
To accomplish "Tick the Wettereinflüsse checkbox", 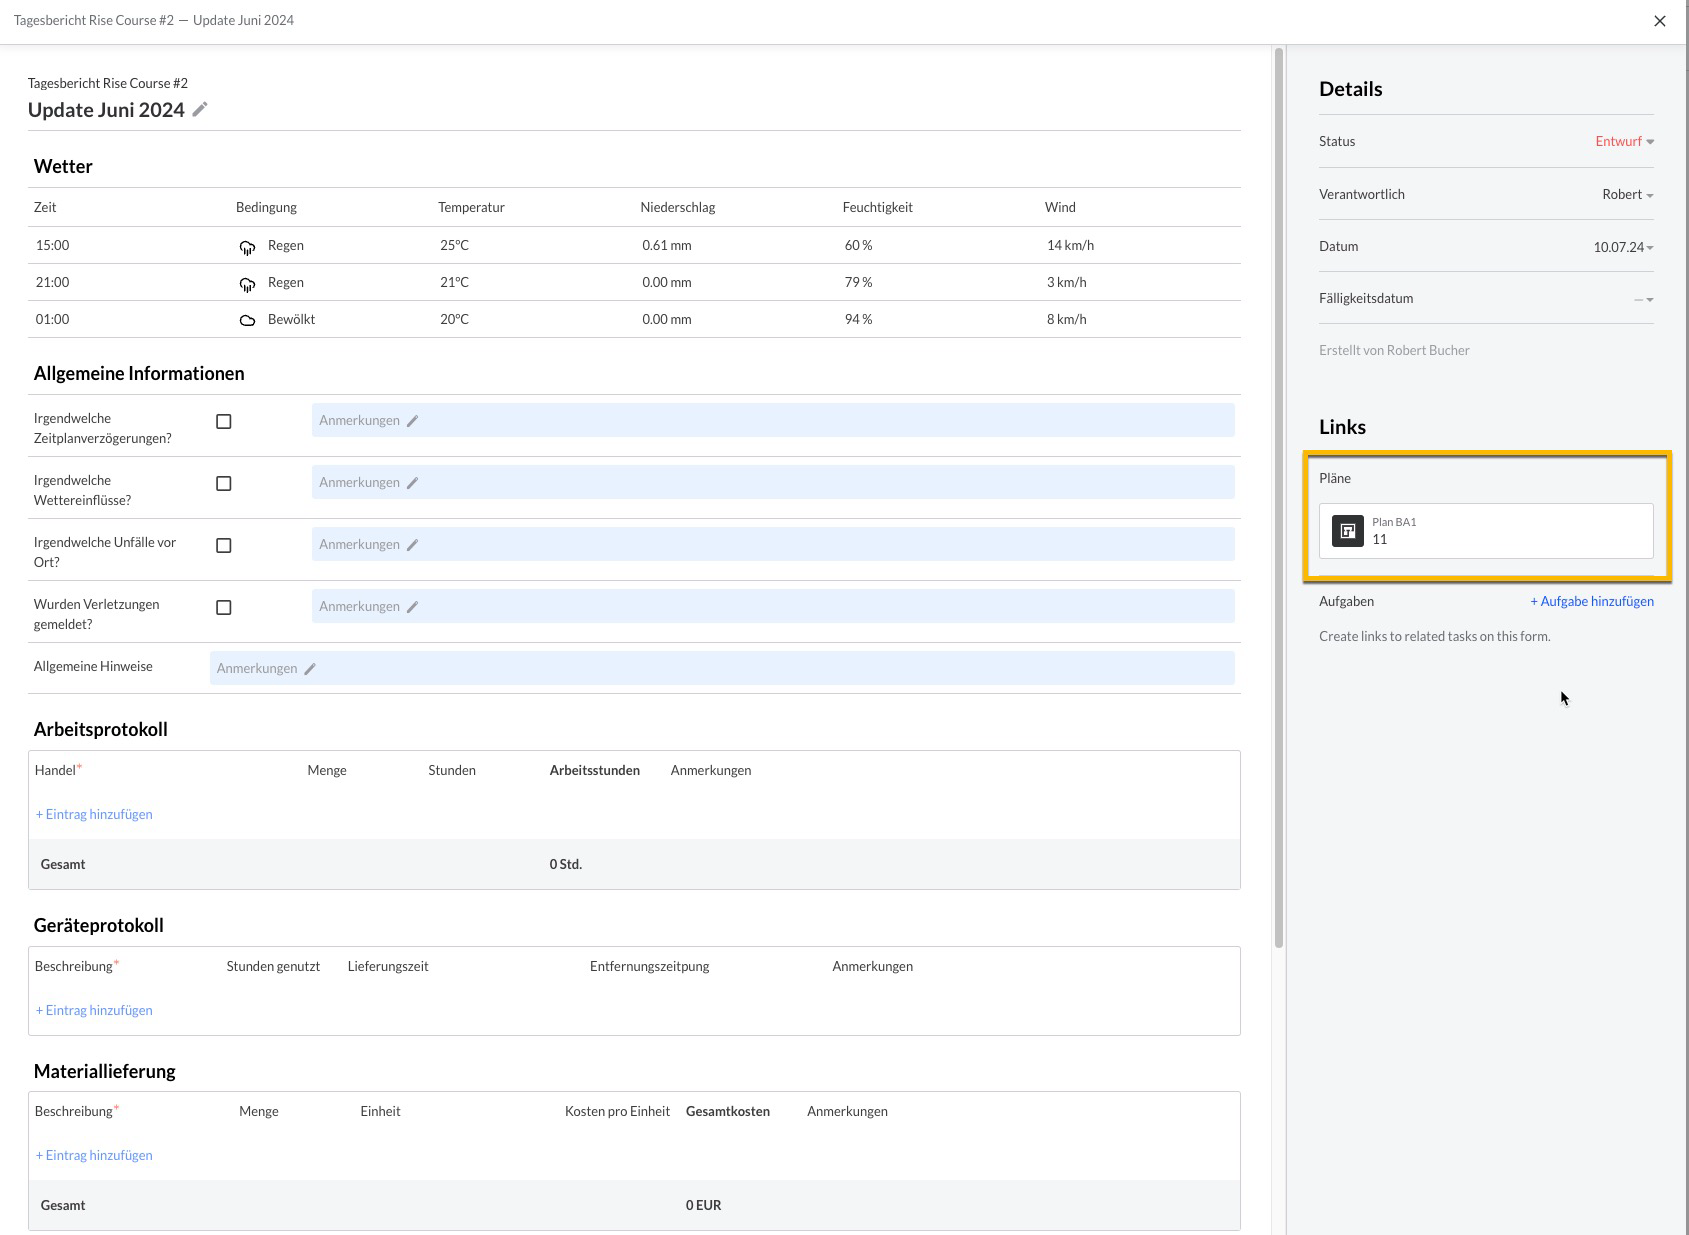I will tap(224, 484).
